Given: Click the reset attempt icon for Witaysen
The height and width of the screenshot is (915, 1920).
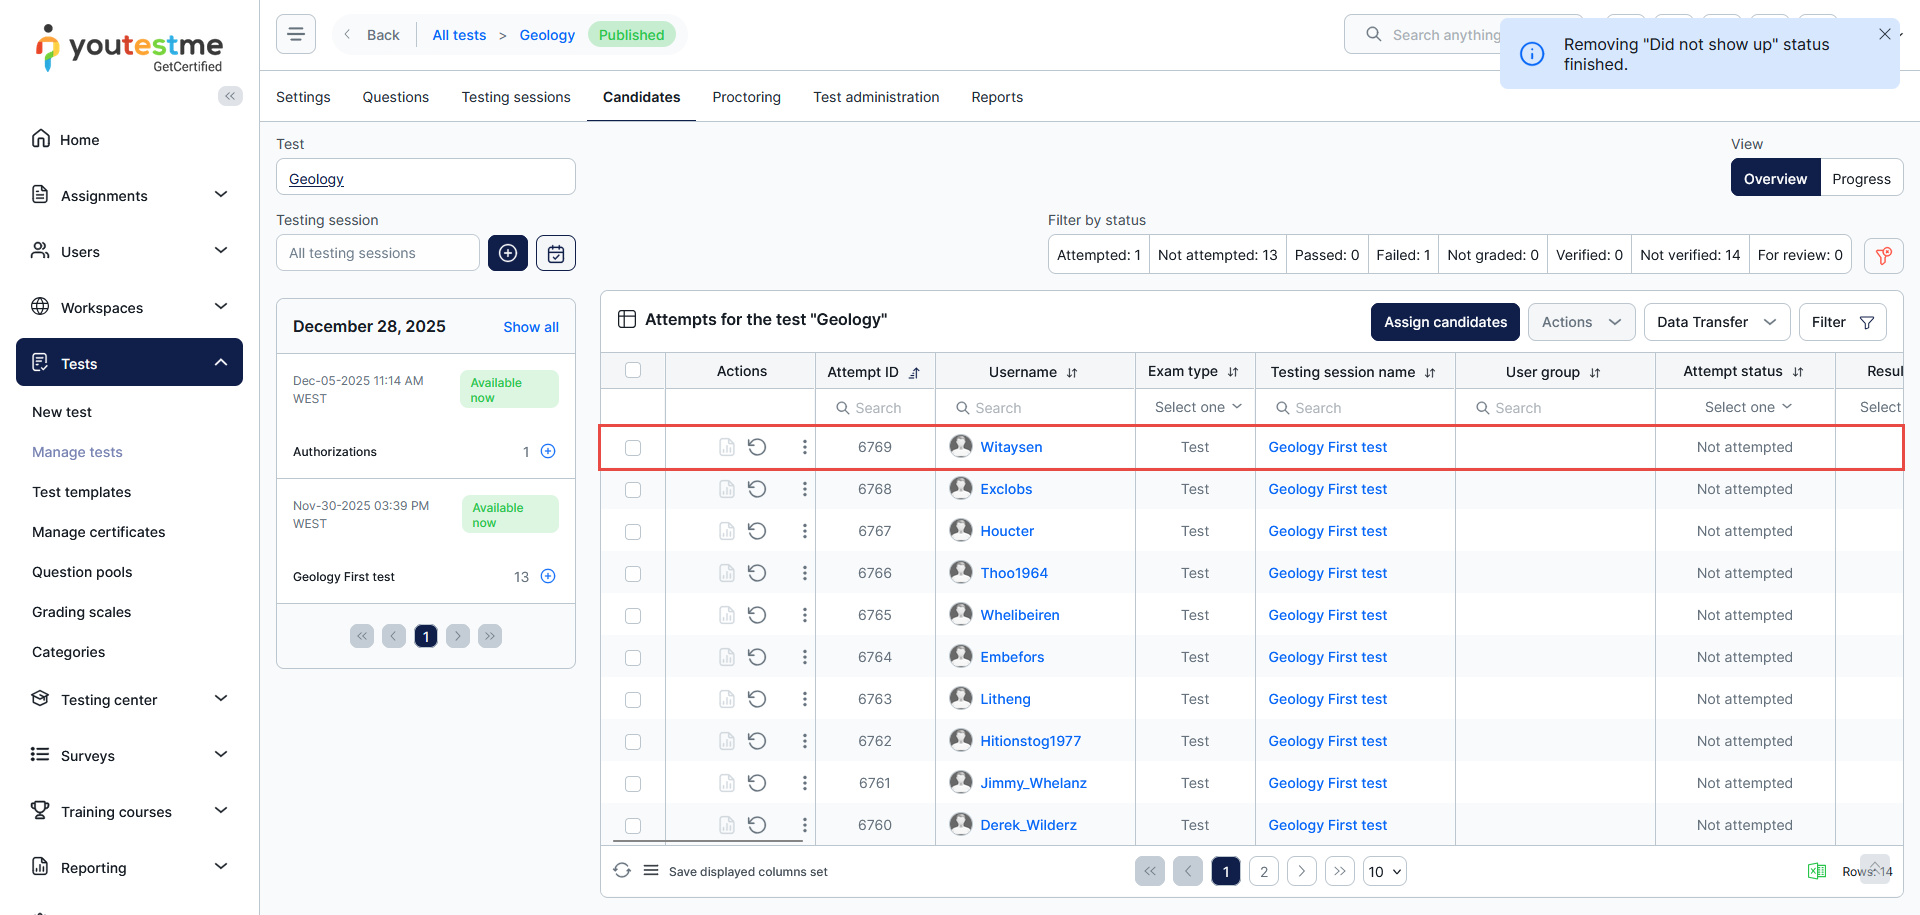Looking at the screenshot, I should pyautogui.click(x=757, y=447).
